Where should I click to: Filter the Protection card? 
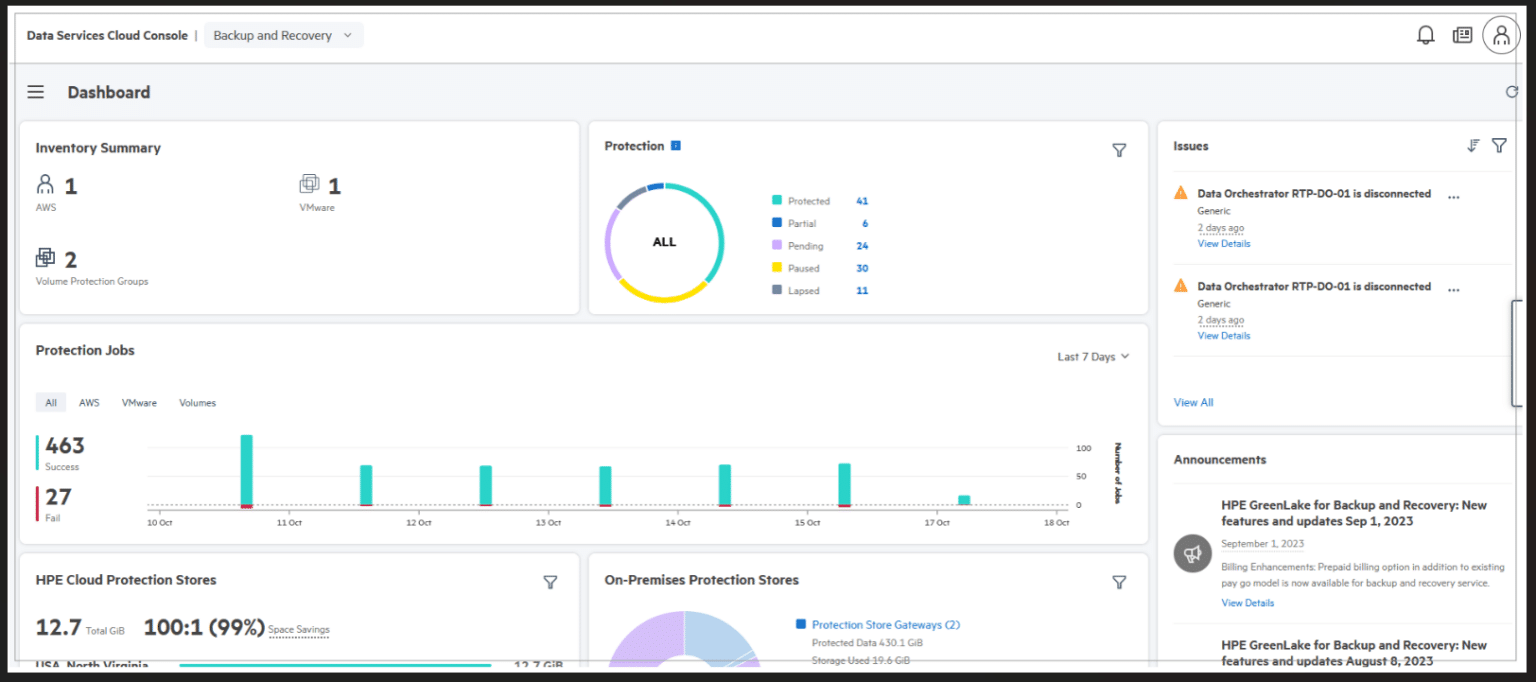1119,150
